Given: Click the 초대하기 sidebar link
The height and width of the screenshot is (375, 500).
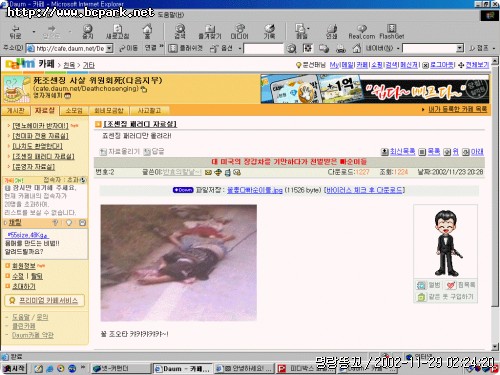Looking at the screenshot, I should click(x=24, y=286).
